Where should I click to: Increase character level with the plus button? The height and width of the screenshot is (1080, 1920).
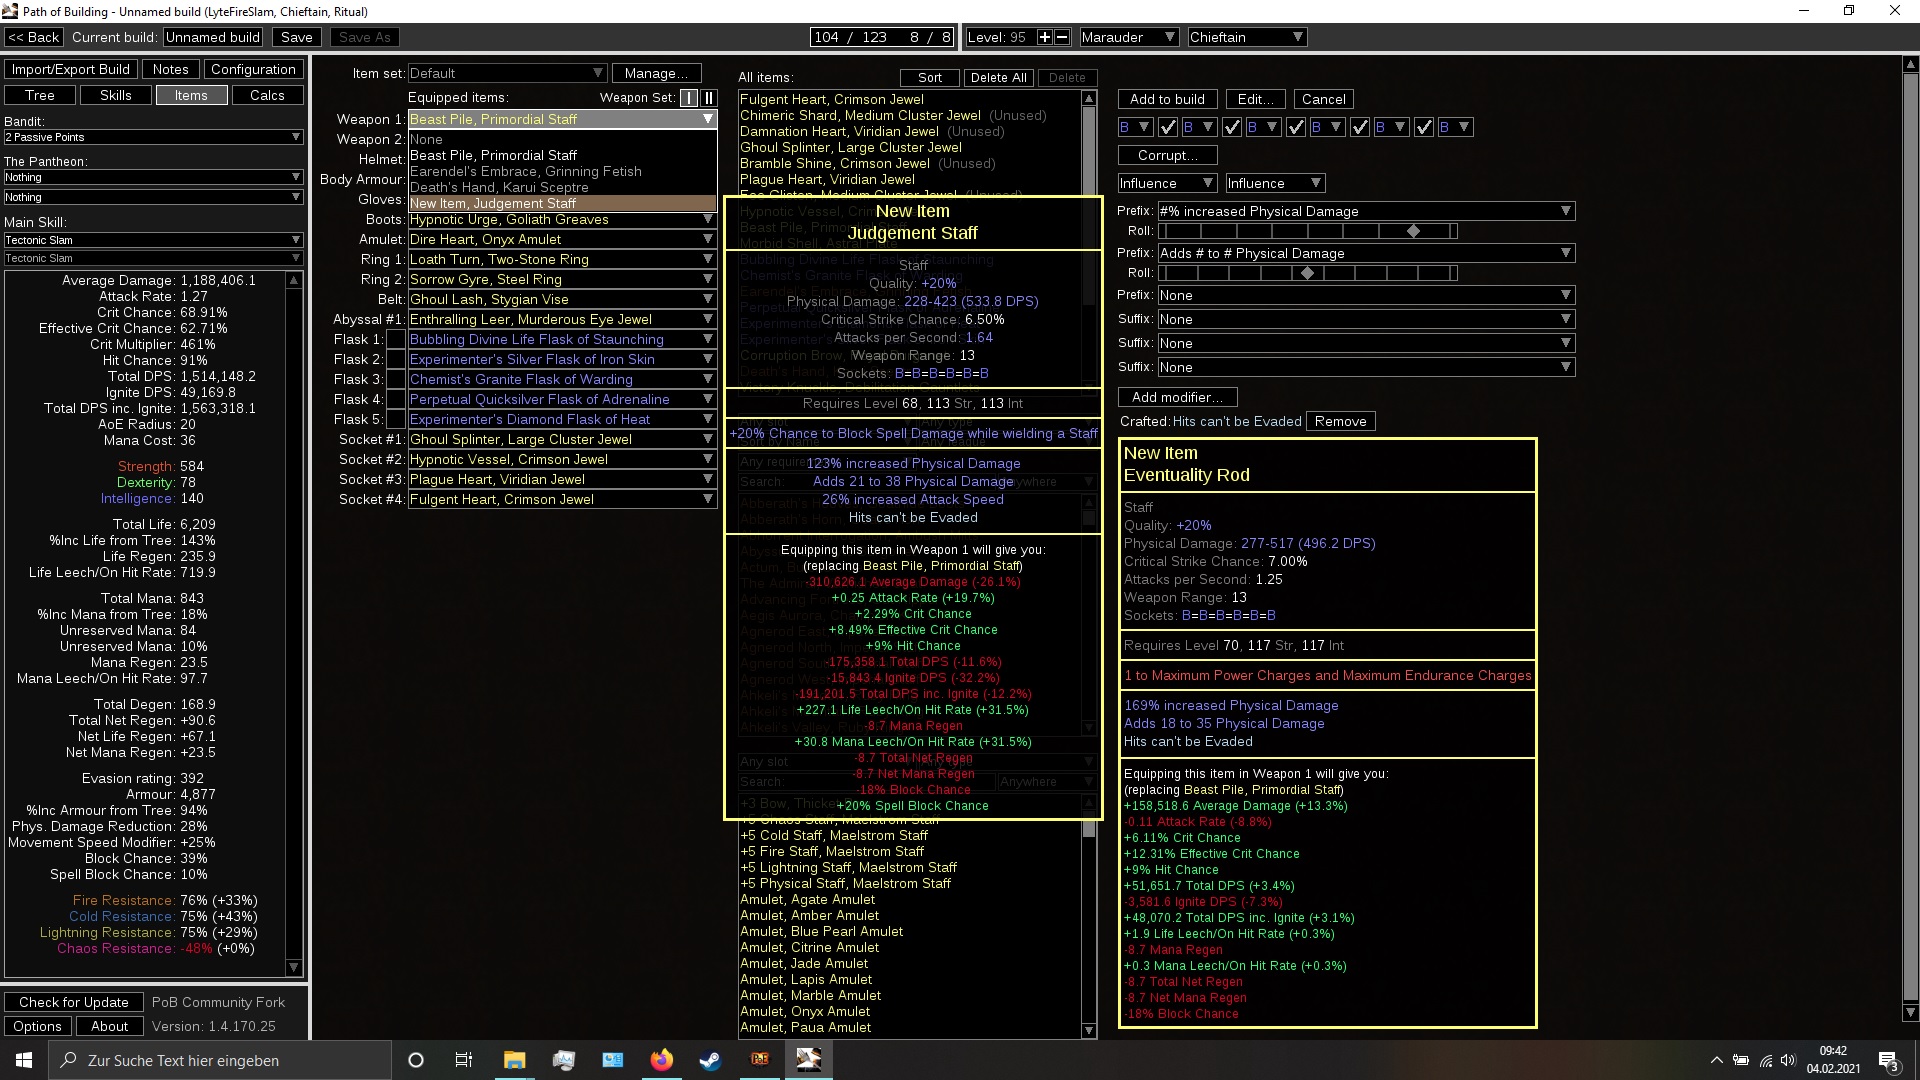click(x=1045, y=37)
